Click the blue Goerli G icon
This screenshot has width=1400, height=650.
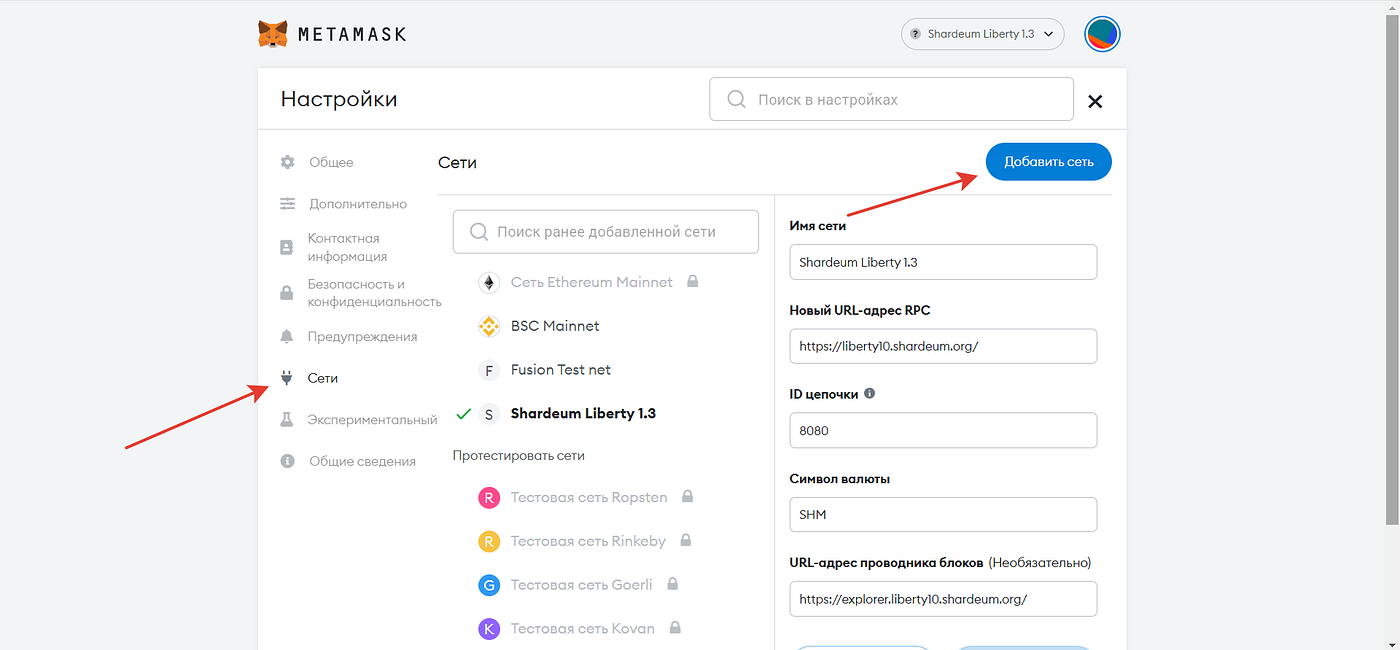click(x=489, y=585)
